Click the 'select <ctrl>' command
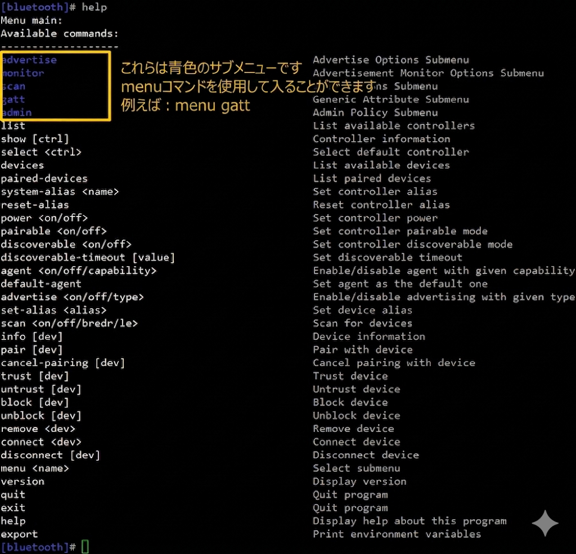The width and height of the screenshot is (576, 554). click(41, 152)
